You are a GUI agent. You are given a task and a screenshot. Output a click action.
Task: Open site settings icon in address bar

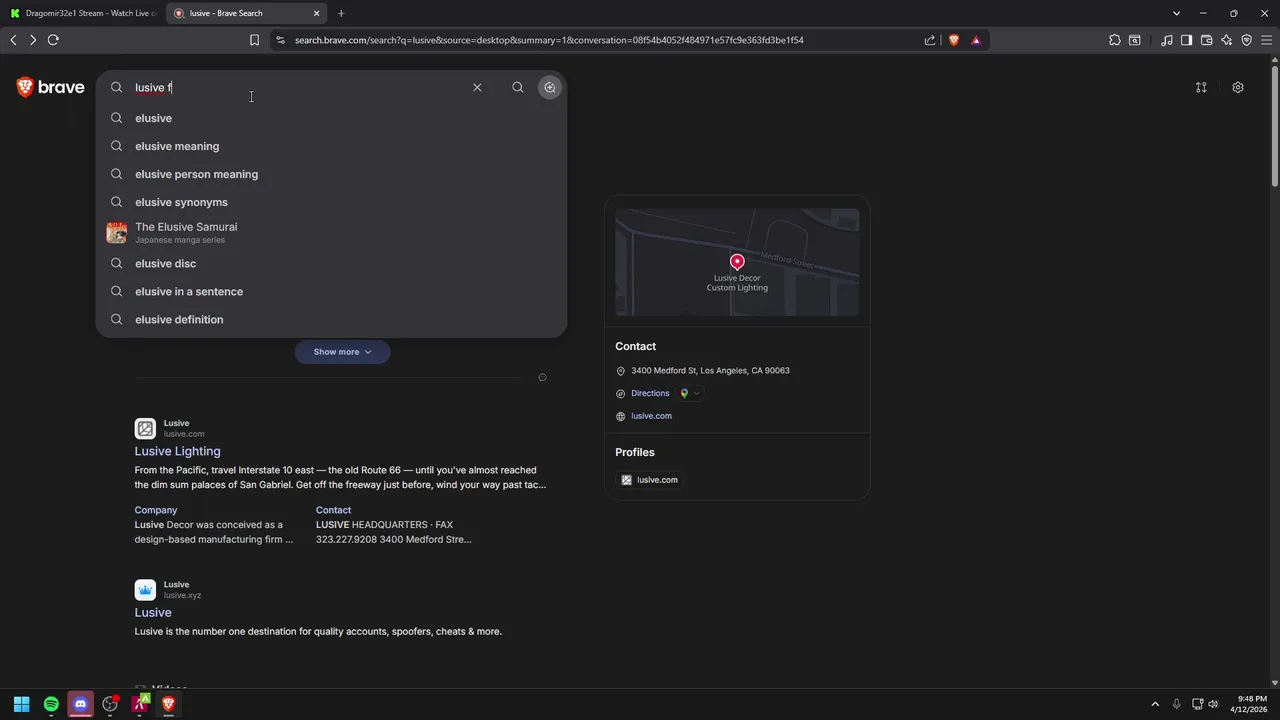click(x=280, y=40)
